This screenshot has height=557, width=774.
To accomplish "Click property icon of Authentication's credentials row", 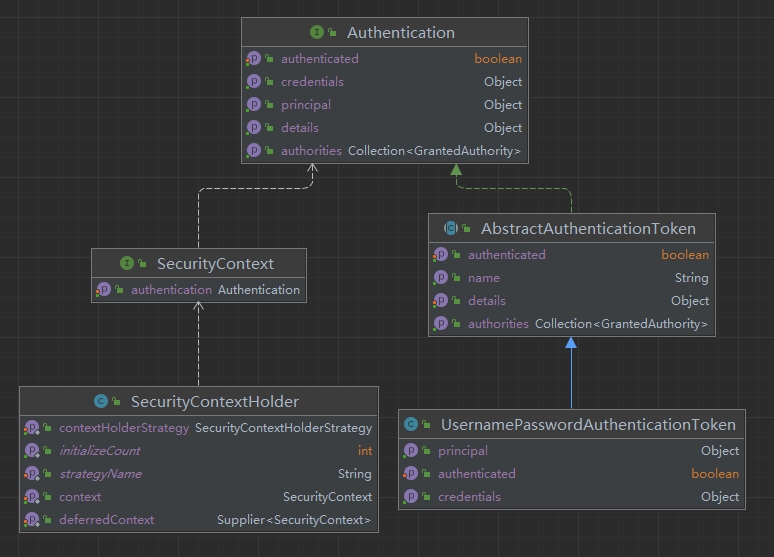I will (x=253, y=81).
